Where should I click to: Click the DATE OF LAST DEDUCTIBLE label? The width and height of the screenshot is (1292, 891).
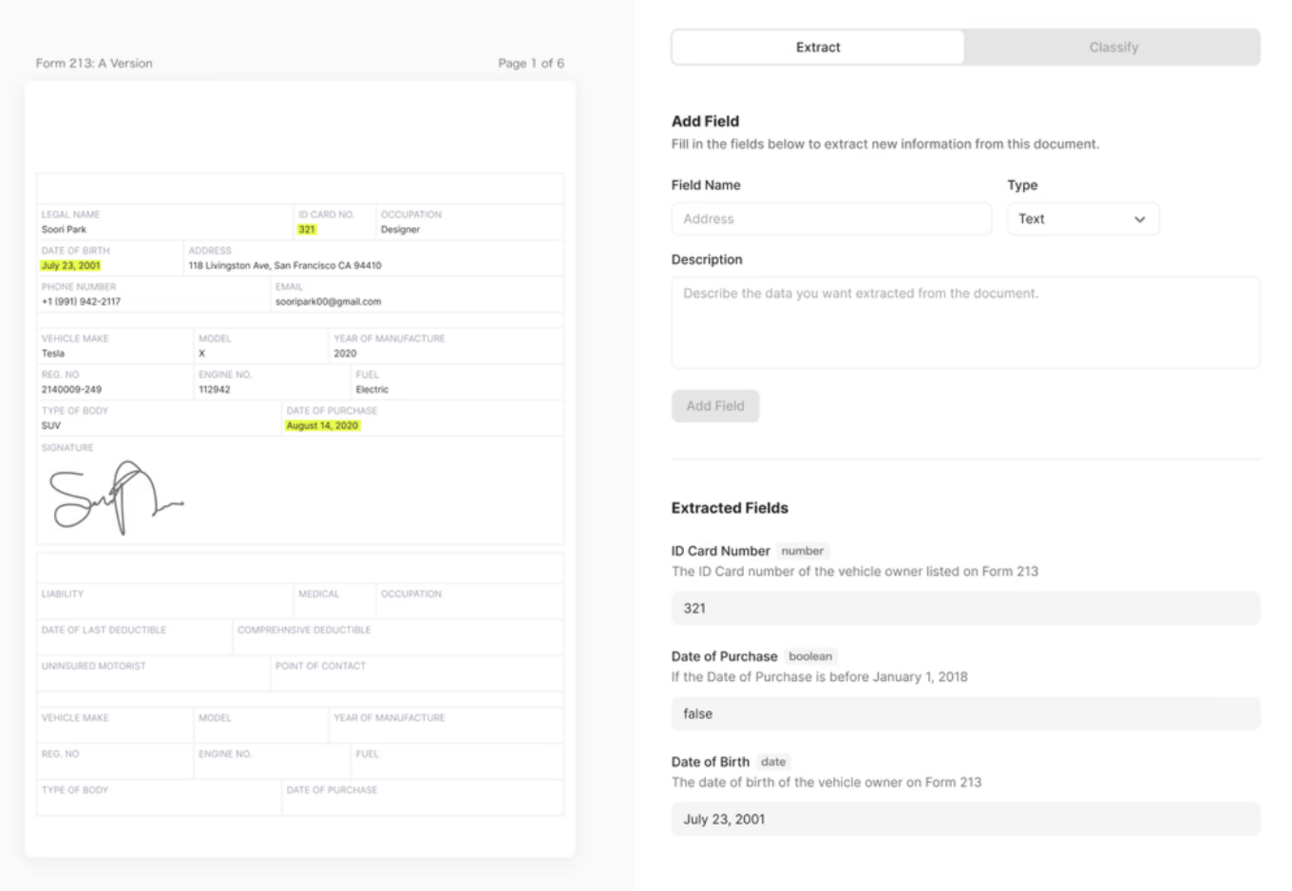pyautogui.click(x=104, y=630)
